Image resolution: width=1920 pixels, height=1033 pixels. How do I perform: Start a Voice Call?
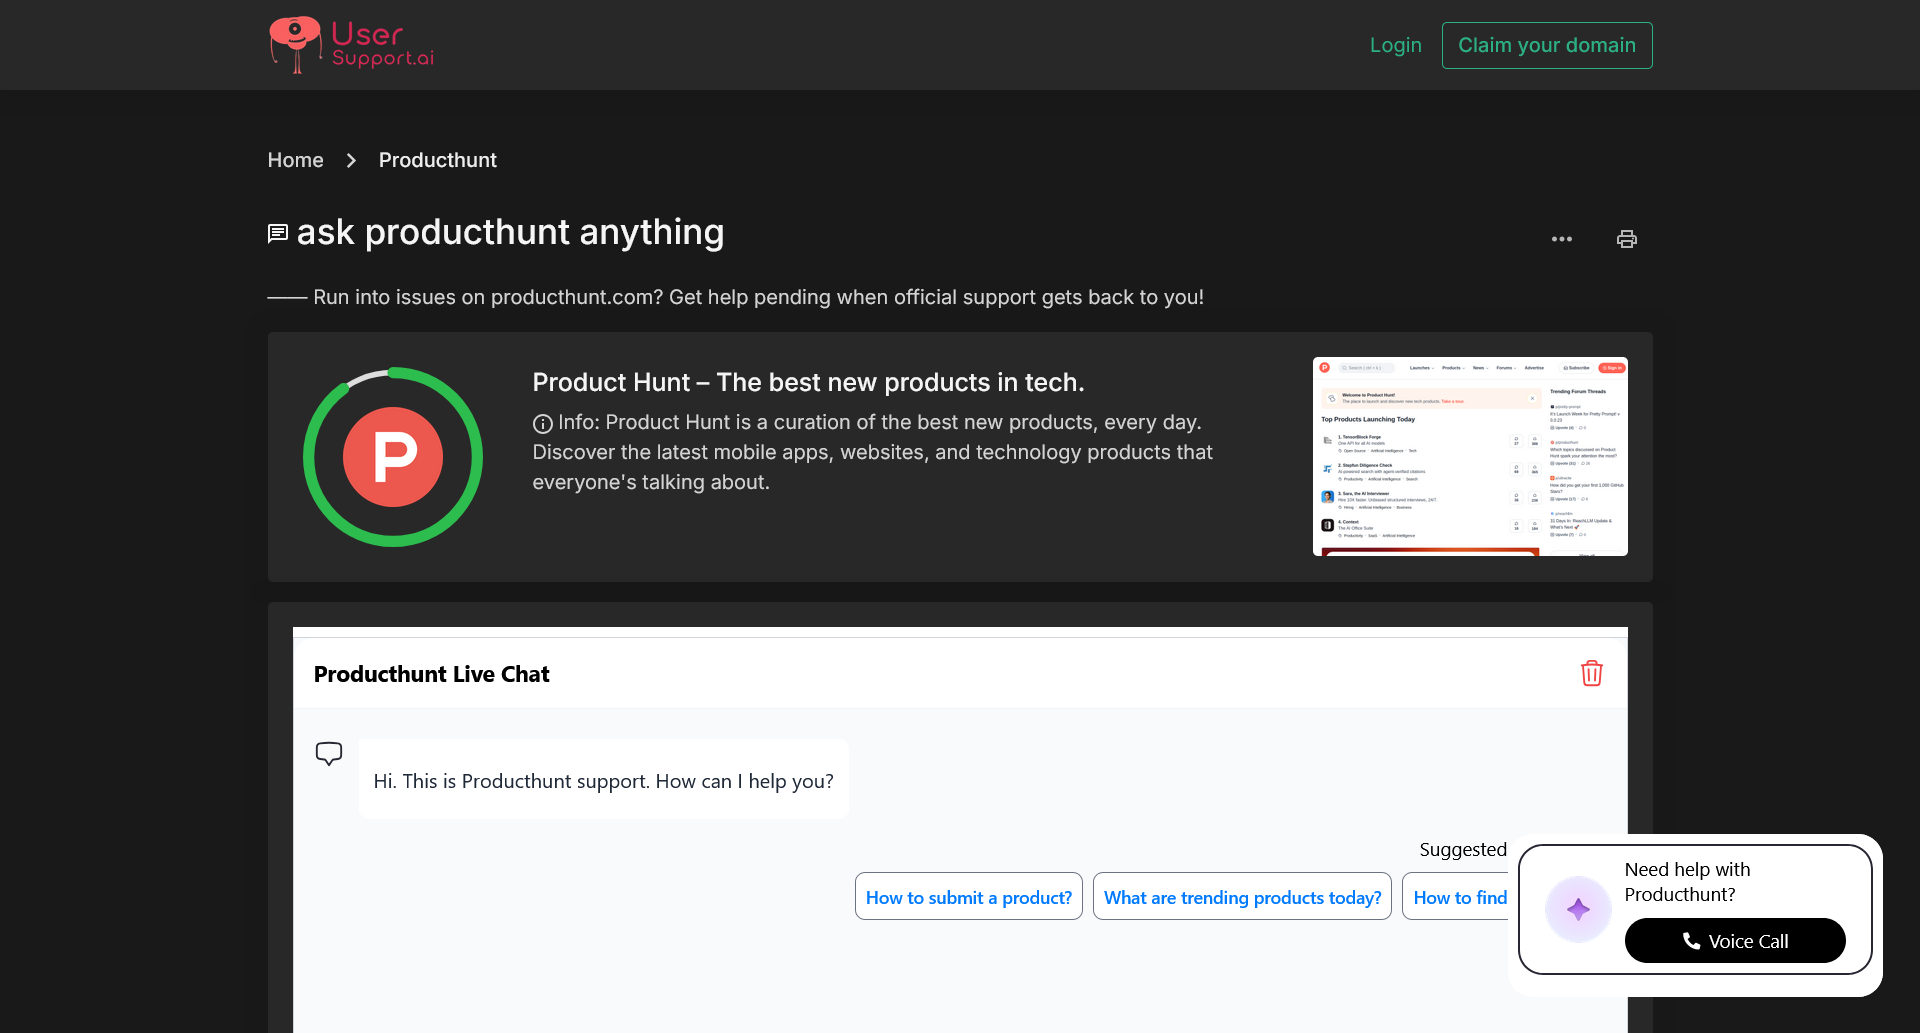tap(1735, 941)
